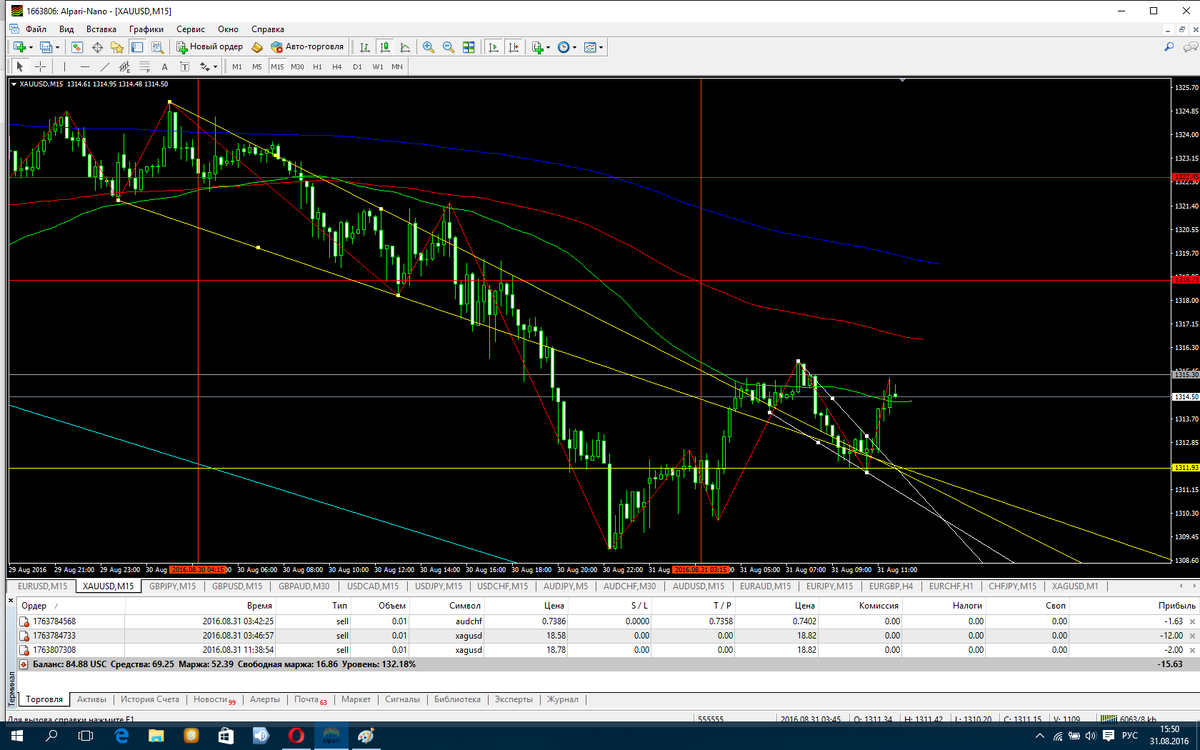Select the M30 timeframe button
Screen dimensions: 1200x750
(297, 66)
